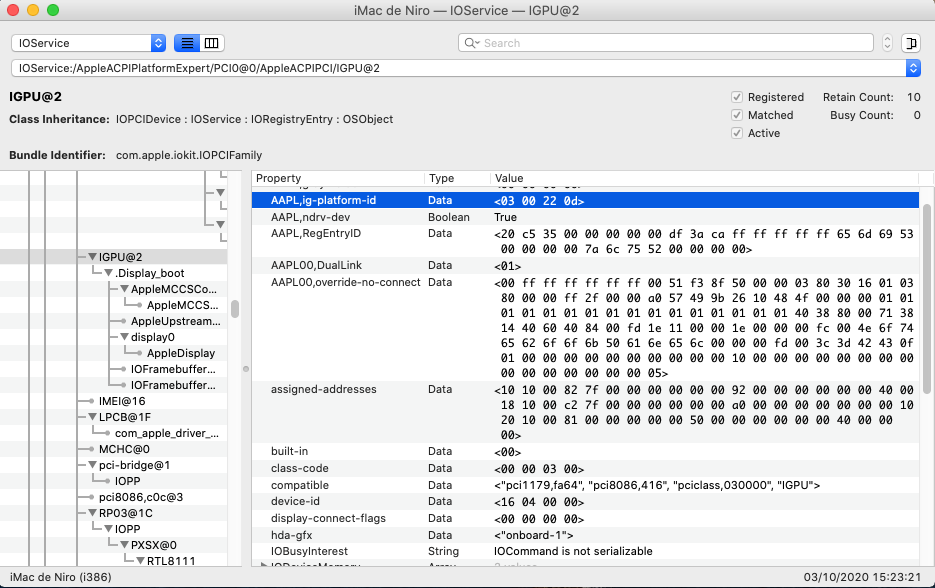Image resolution: width=935 pixels, height=588 pixels.
Task: Select the AAPL,ig-platform-id property row
Action: click(x=585, y=200)
